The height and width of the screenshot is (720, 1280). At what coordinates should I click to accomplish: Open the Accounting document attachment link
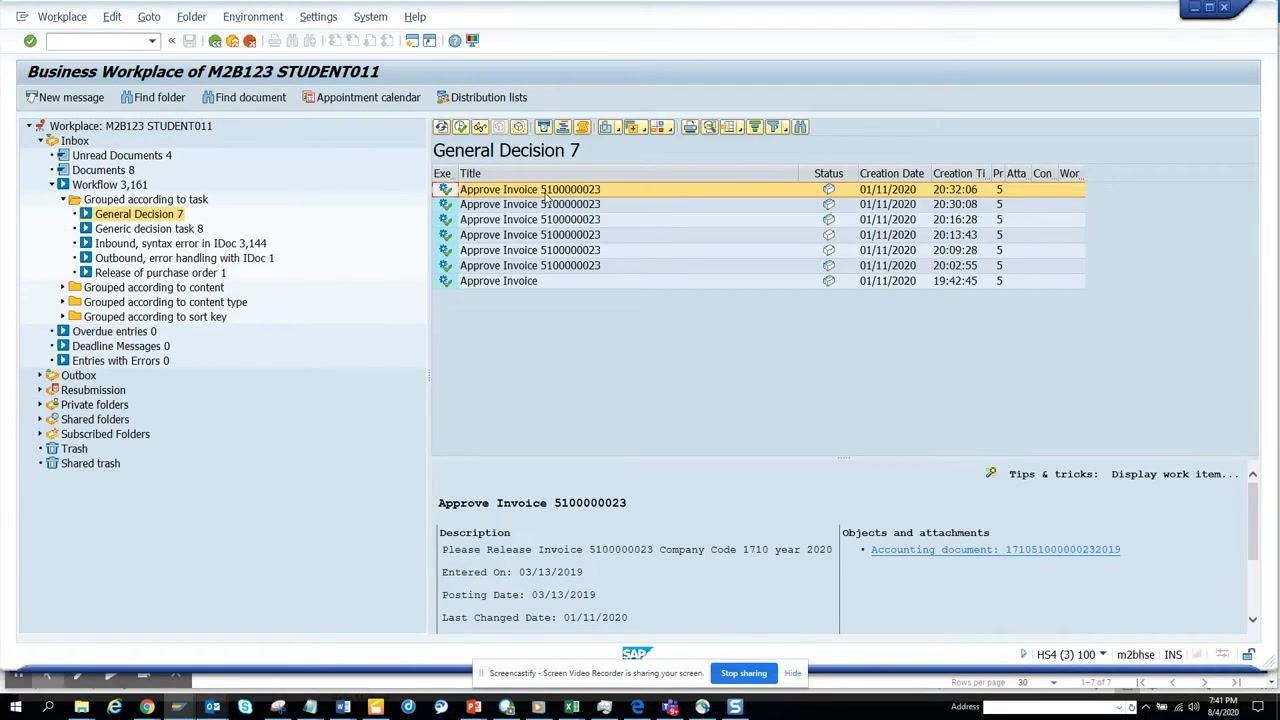(x=995, y=550)
